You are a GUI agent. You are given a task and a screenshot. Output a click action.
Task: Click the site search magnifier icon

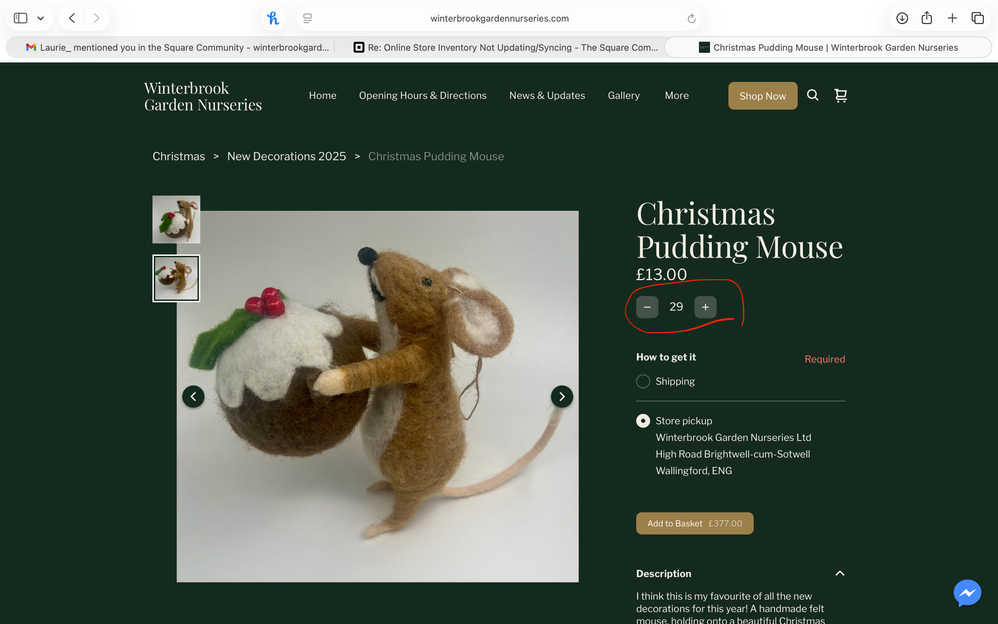(813, 96)
